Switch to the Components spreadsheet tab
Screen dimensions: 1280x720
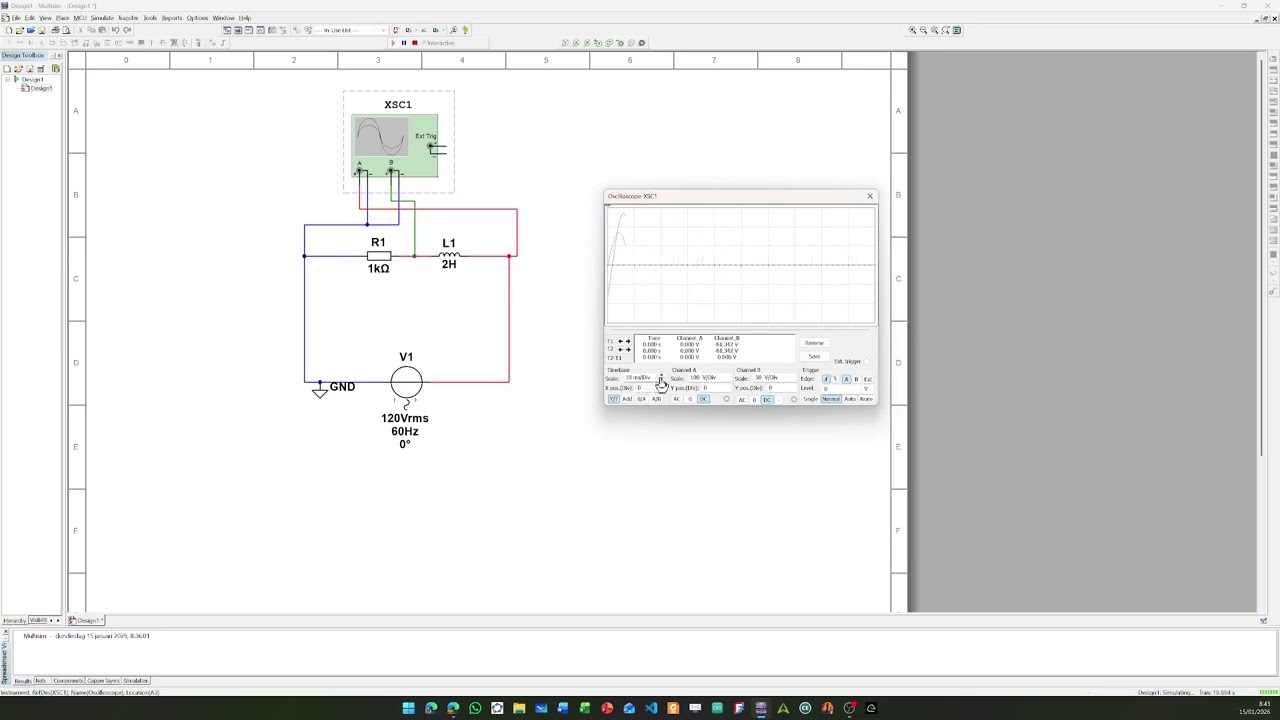(68, 681)
